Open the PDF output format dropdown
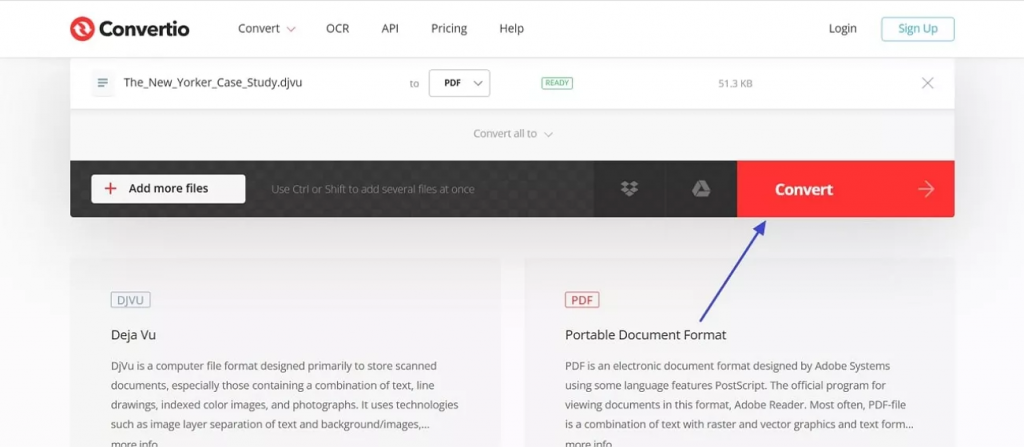The width and height of the screenshot is (1024, 447). (x=459, y=83)
